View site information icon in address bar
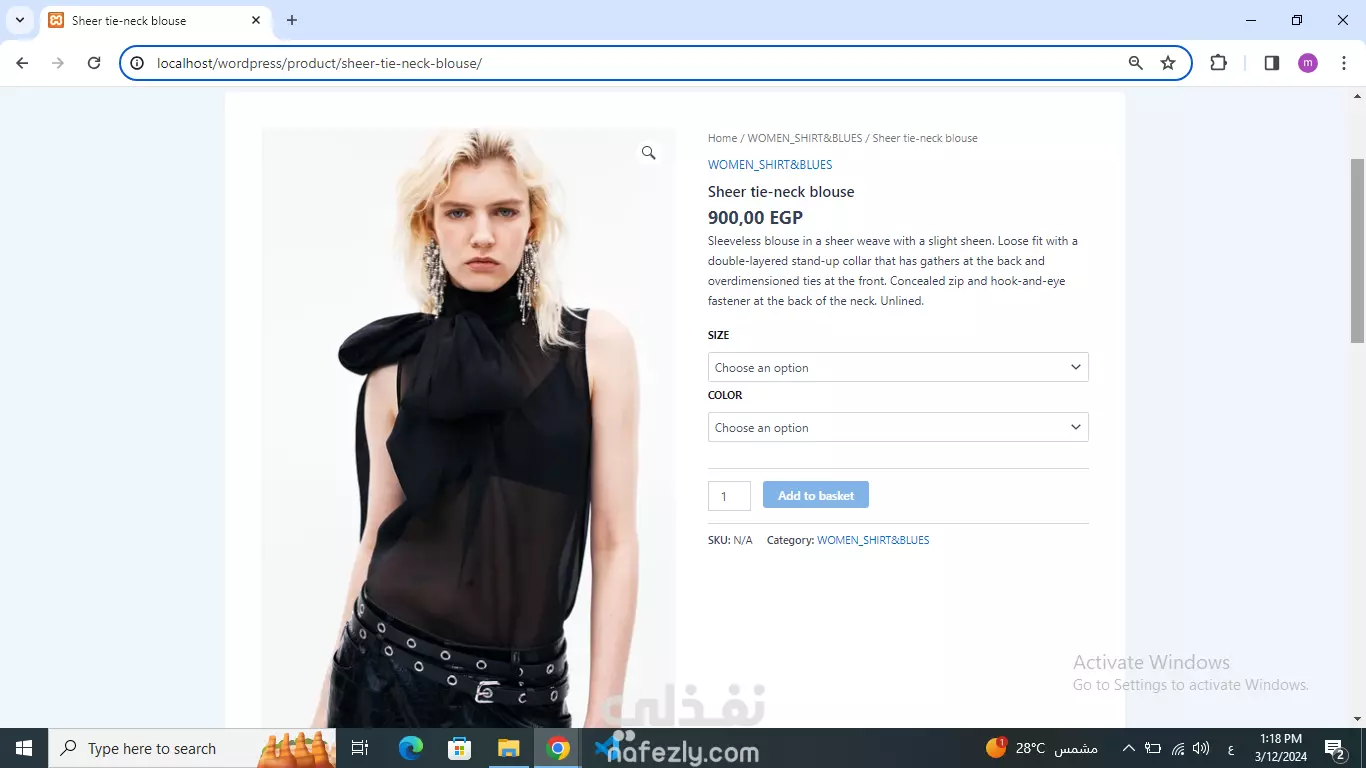The height and width of the screenshot is (768, 1366). click(138, 63)
